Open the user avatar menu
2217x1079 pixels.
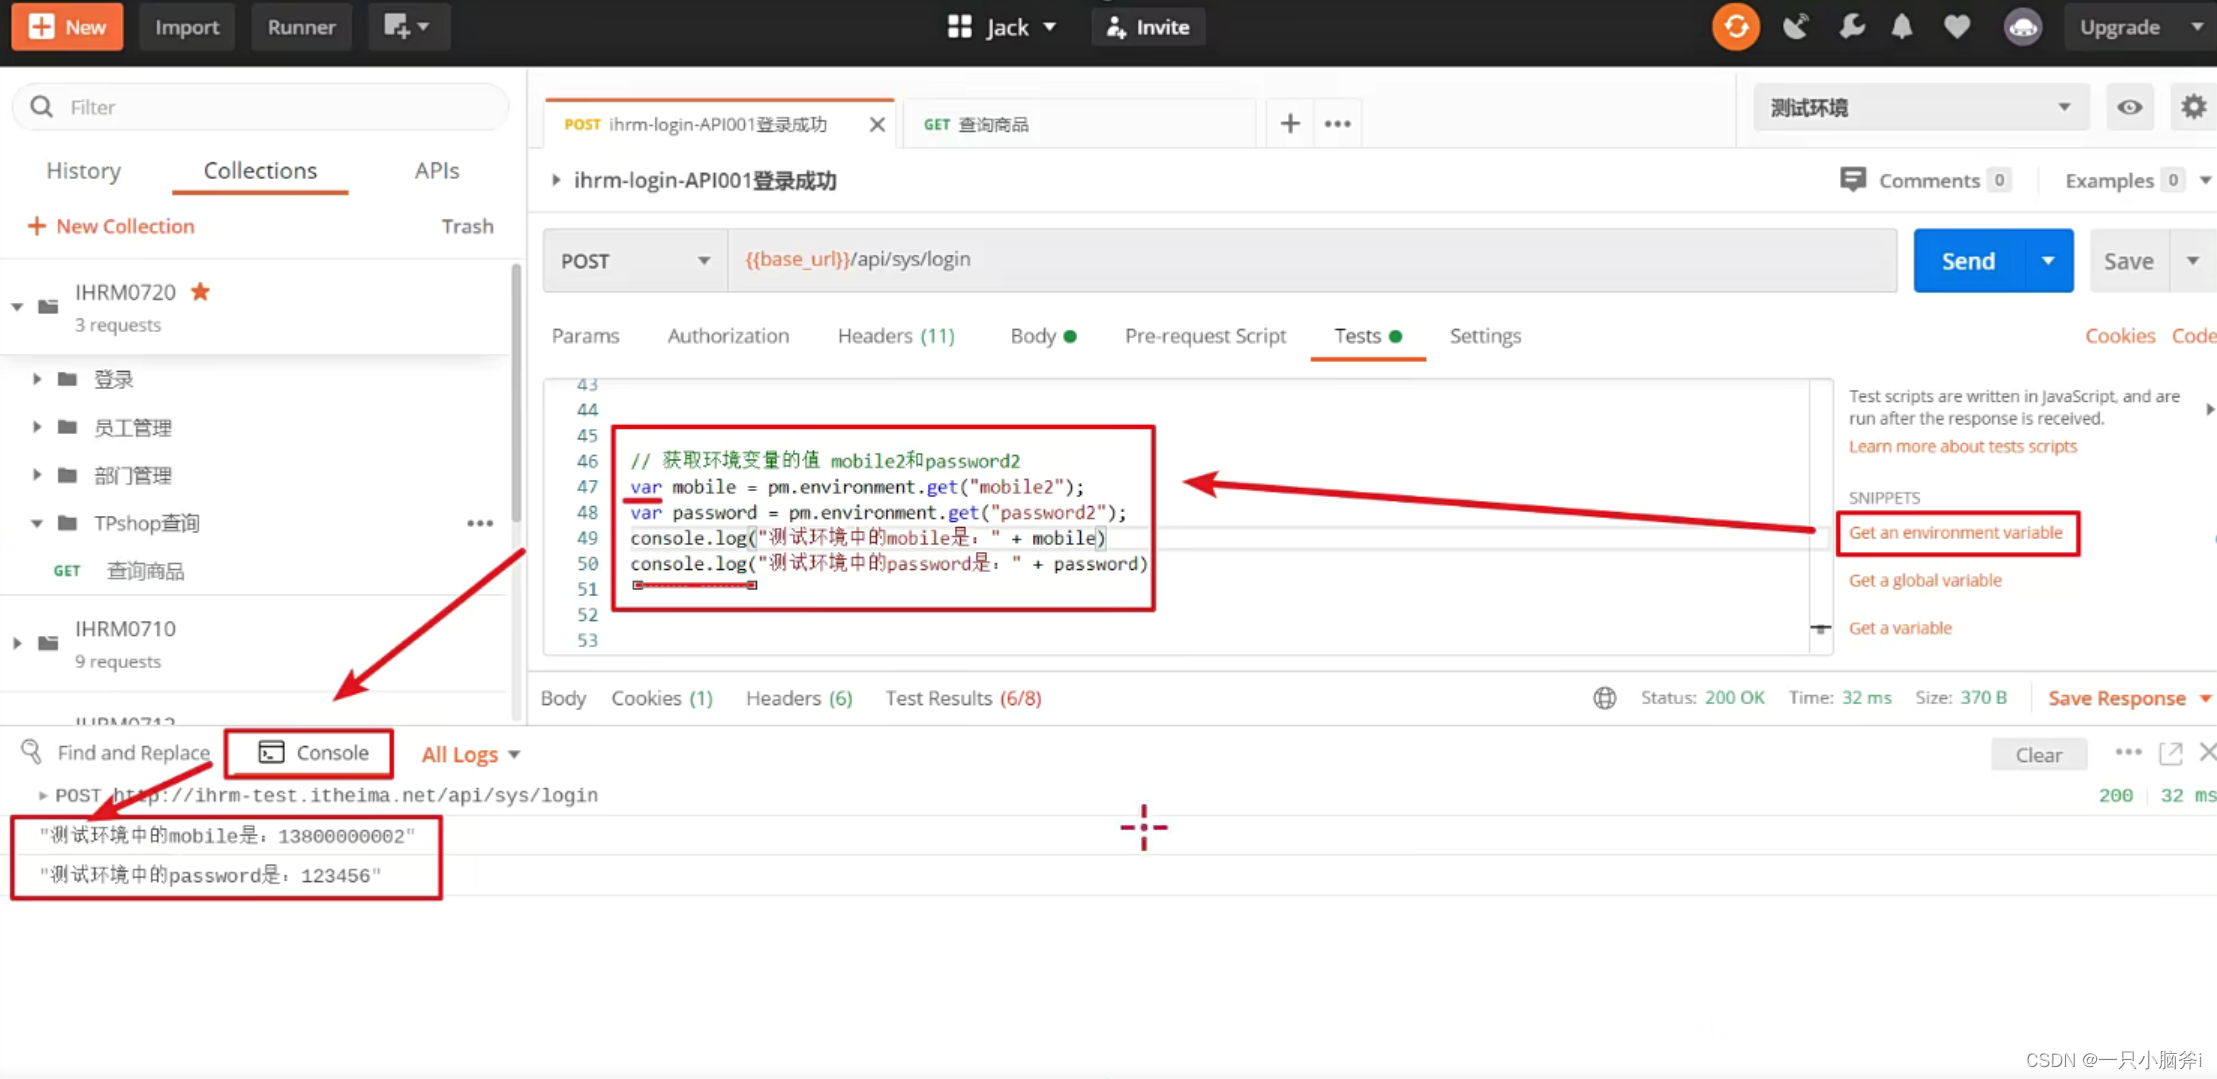click(x=2023, y=27)
